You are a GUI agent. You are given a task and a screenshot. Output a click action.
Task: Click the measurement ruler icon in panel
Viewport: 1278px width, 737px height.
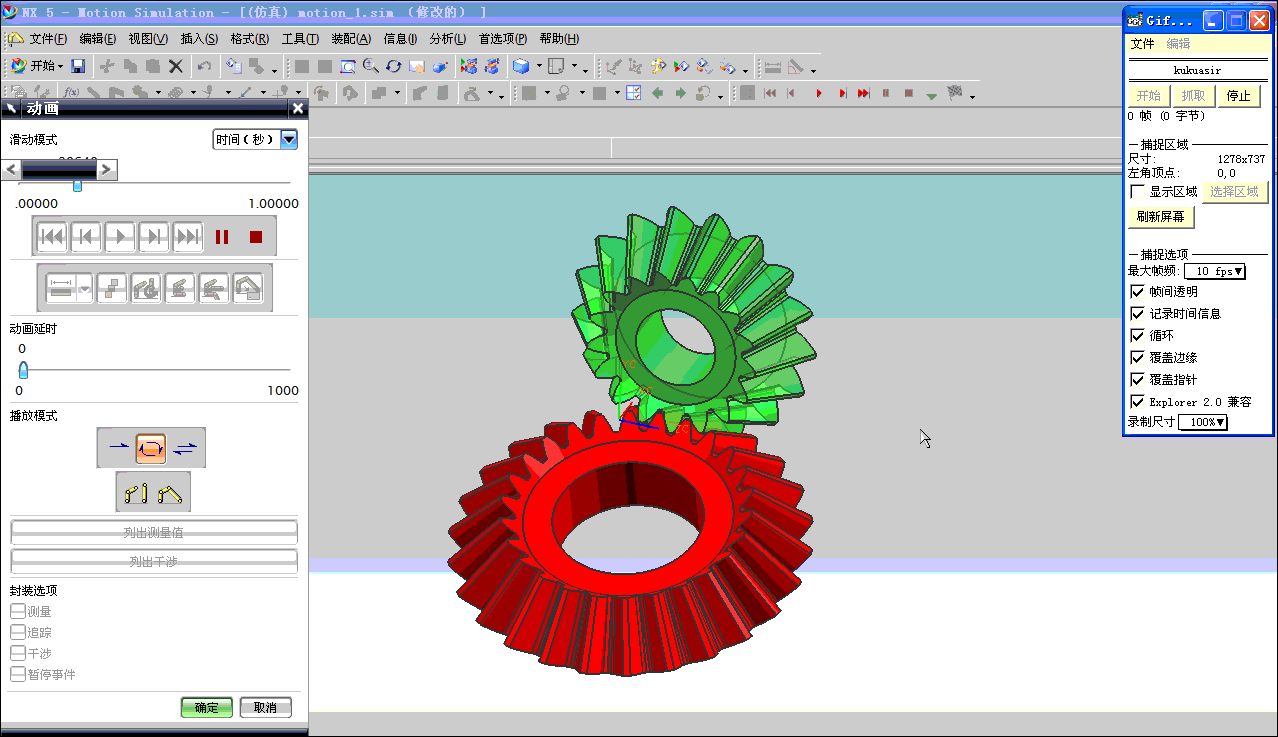[61, 289]
